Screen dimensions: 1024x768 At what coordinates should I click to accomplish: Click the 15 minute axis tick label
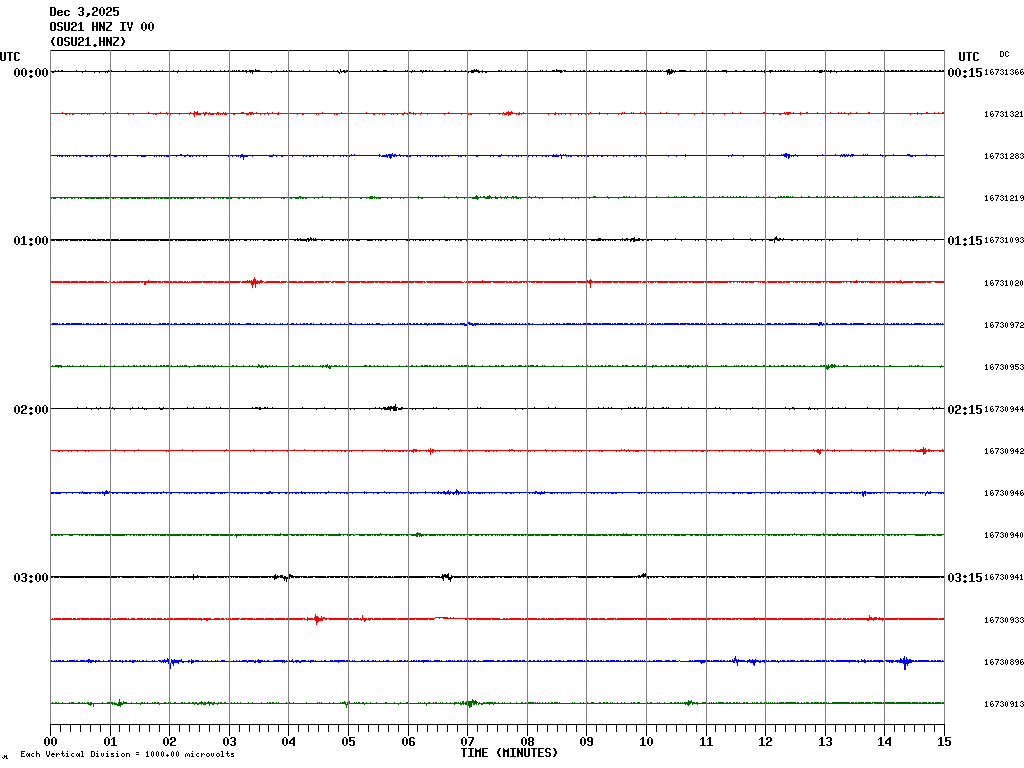coord(943,742)
